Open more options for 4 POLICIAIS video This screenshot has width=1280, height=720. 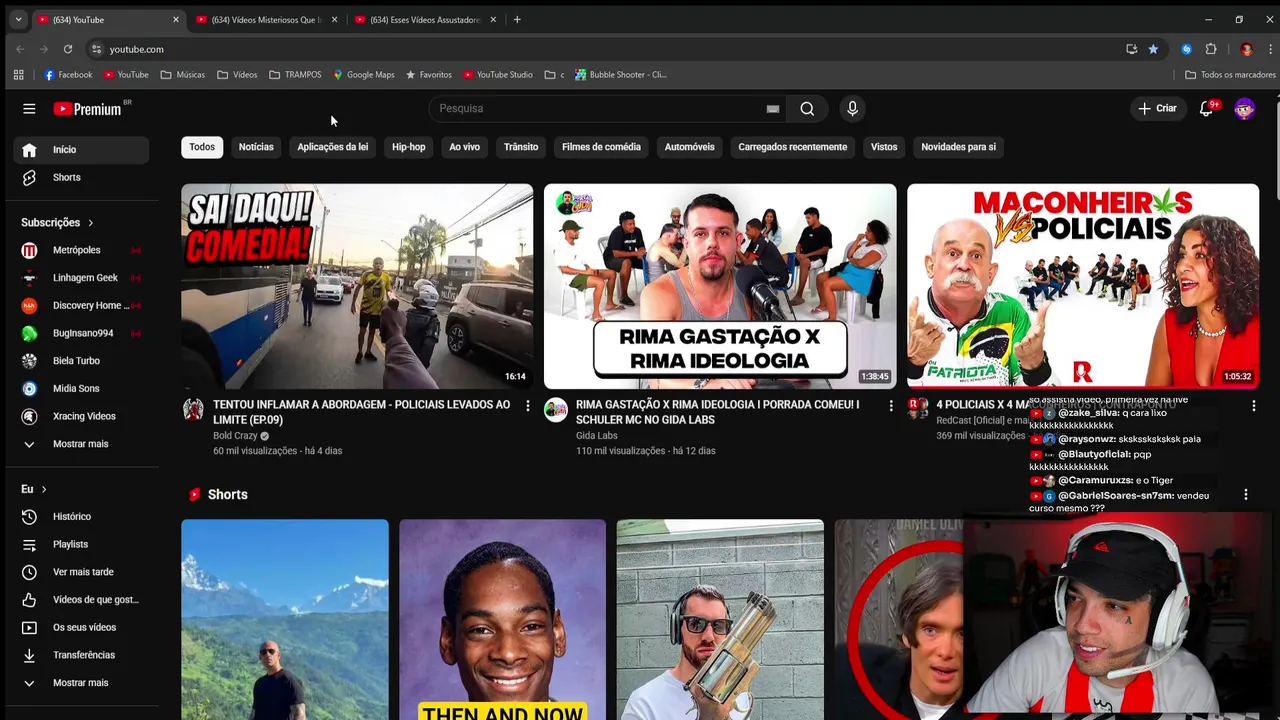[1254, 405]
